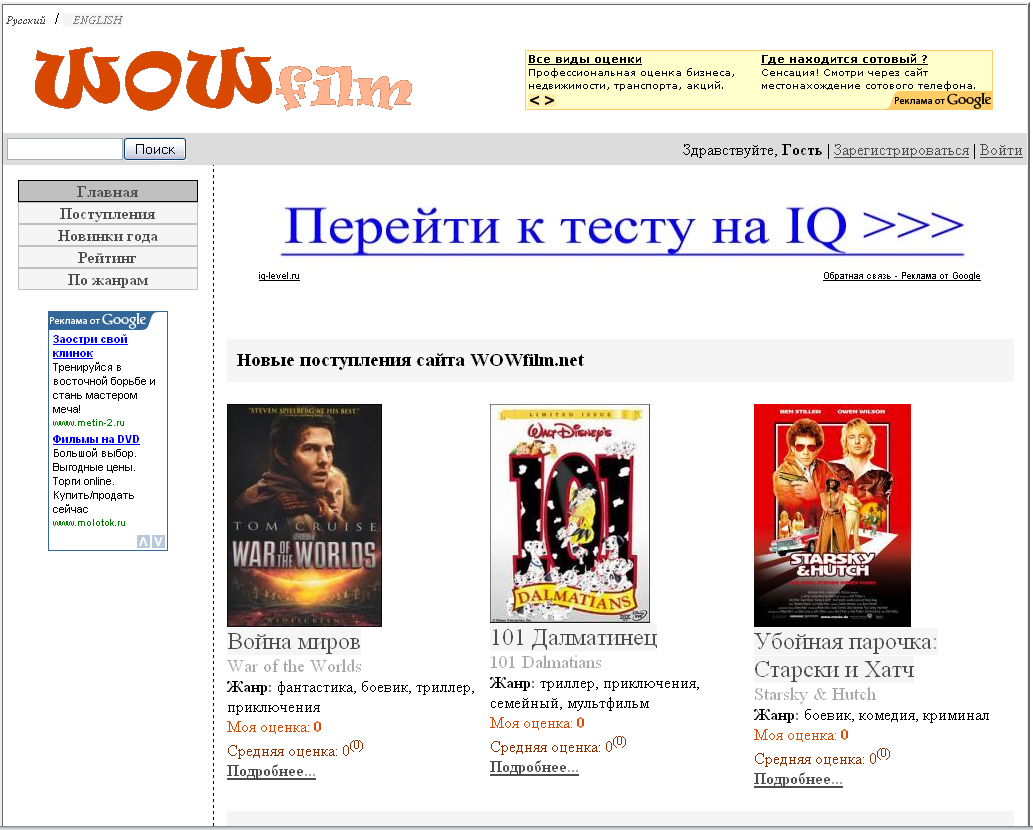Click inside the search input field
The height and width of the screenshot is (830, 1033).
(x=63, y=148)
